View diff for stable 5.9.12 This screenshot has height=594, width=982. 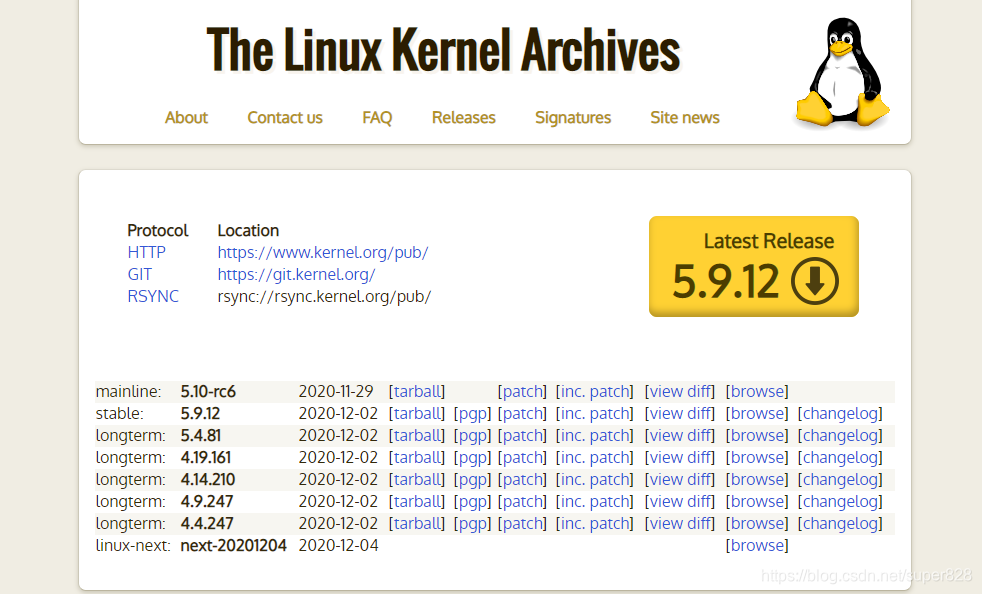point(680,414)
